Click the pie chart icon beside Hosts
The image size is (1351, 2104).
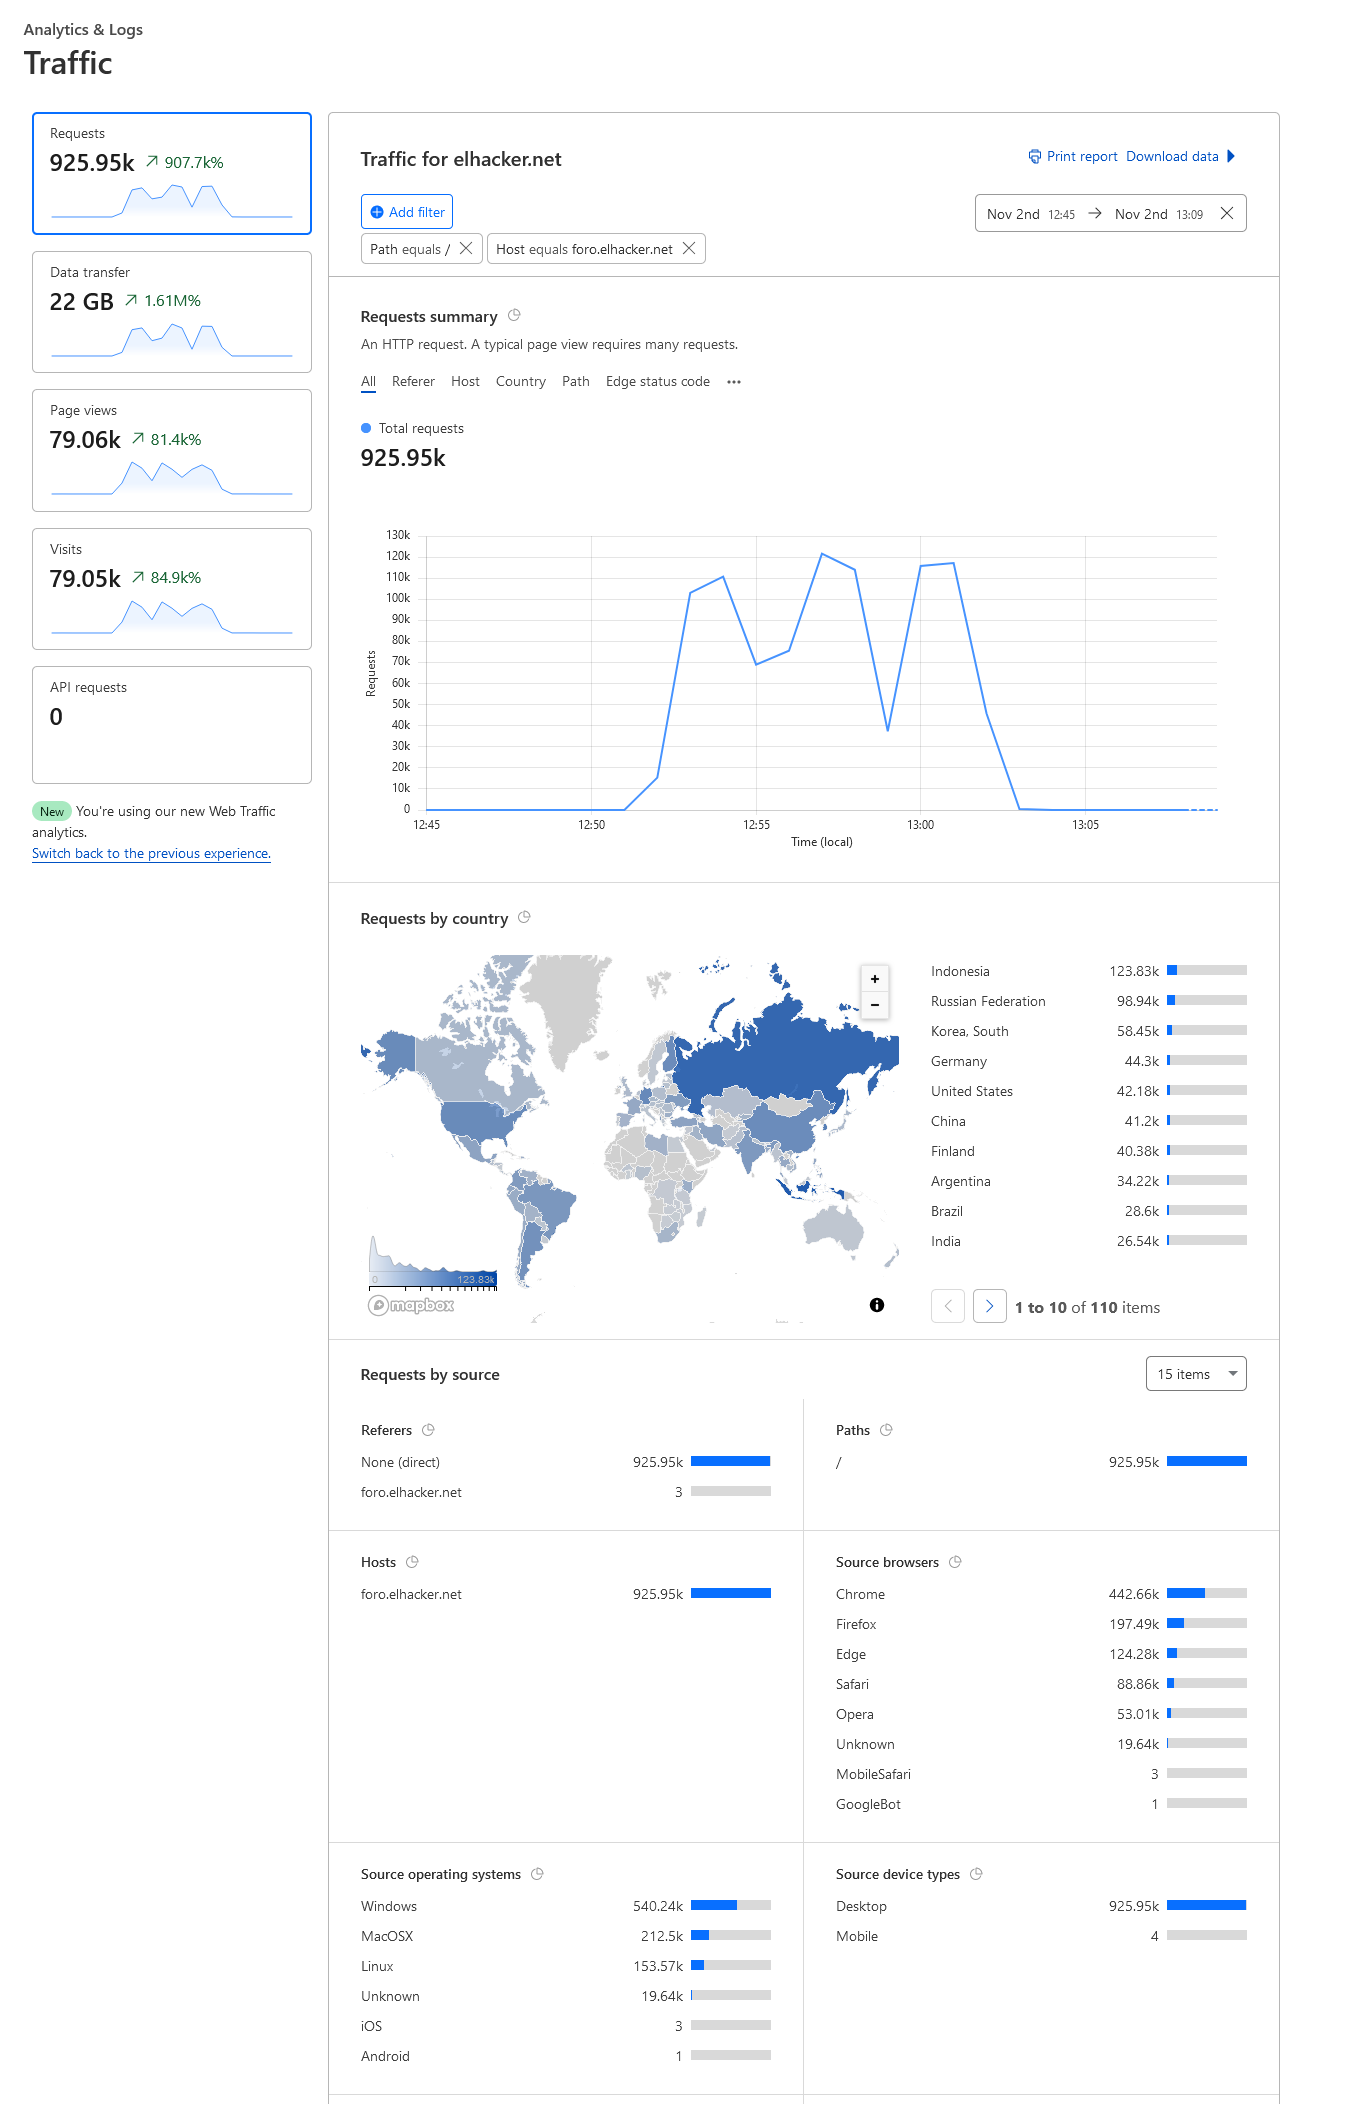point(412,1562)
